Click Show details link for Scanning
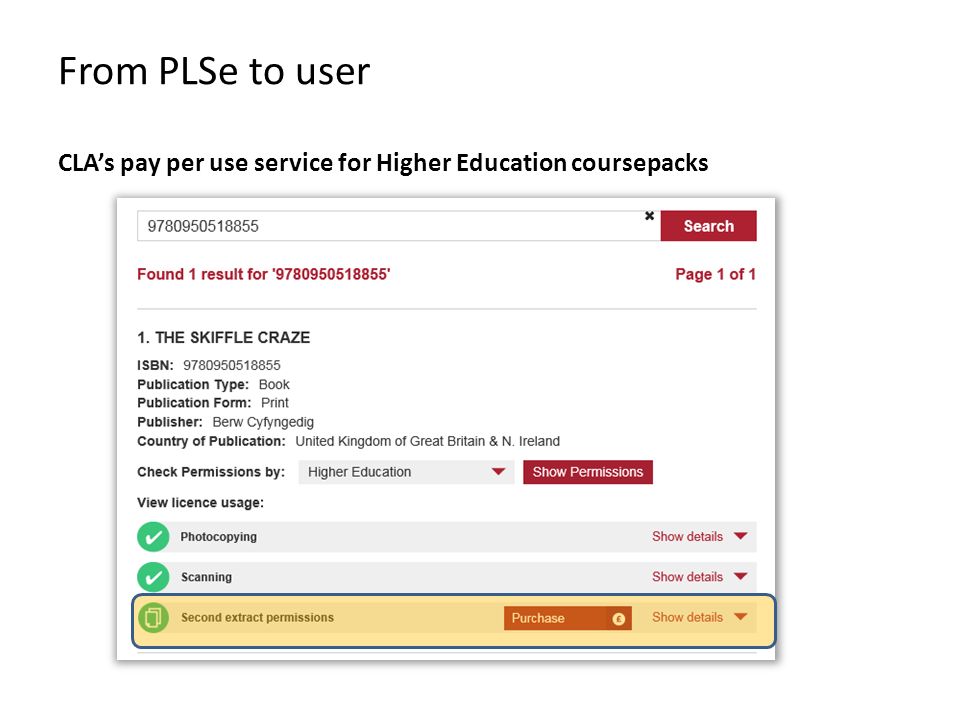960x720 pixels. (687, 577)
